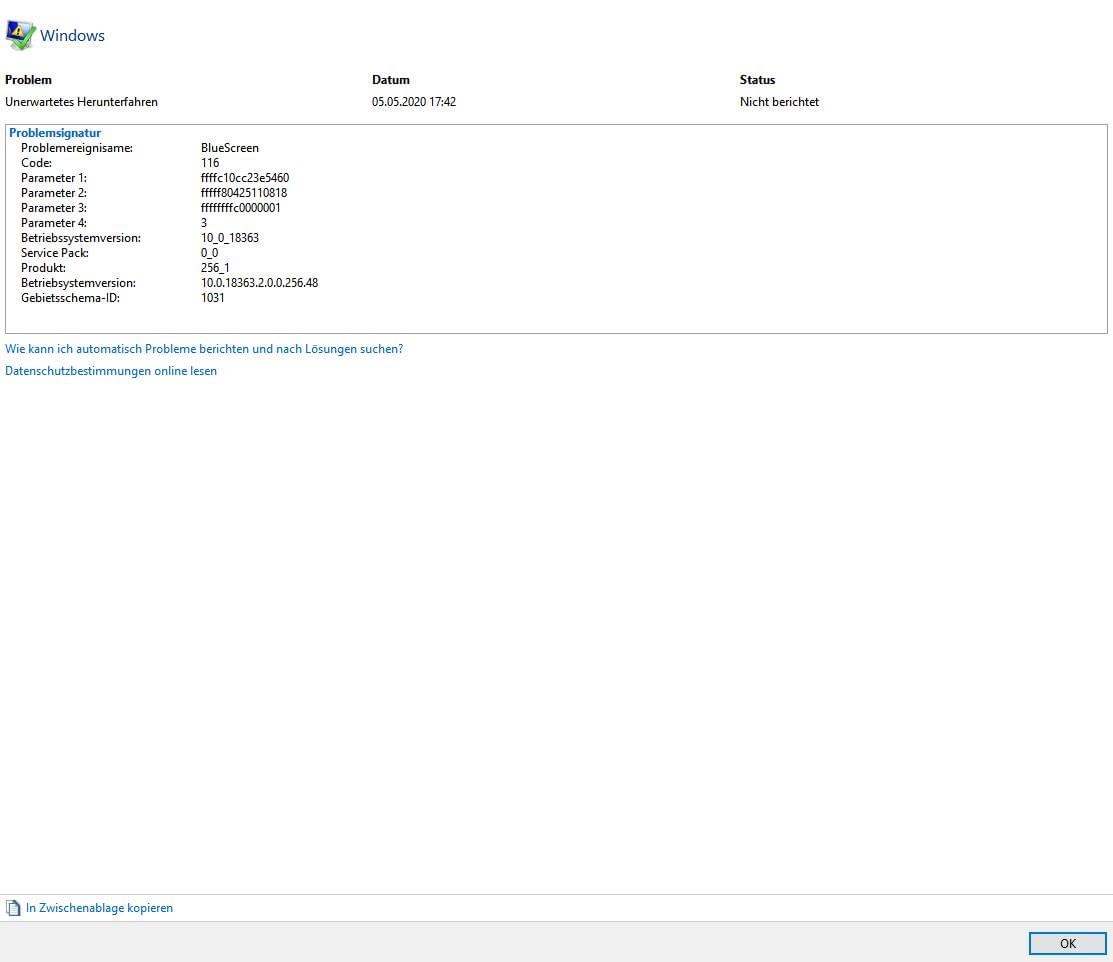
Task: Click the 'Status' column header
Action: (x=757, y=80)
